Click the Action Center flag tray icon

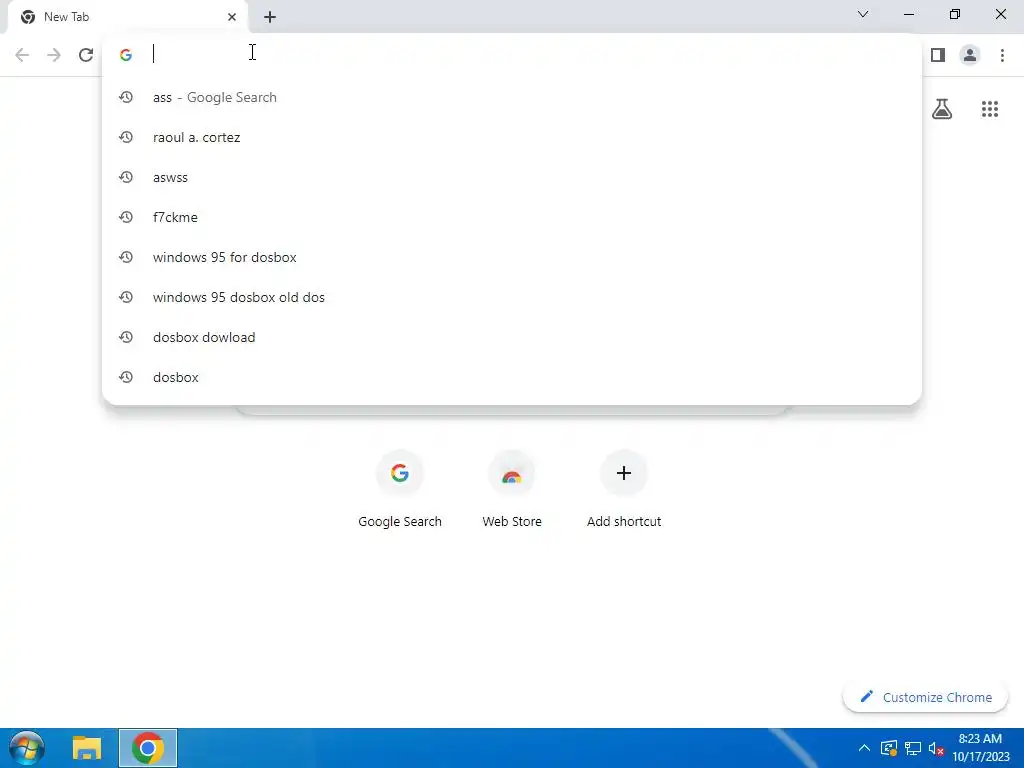[x=888, y=748]
